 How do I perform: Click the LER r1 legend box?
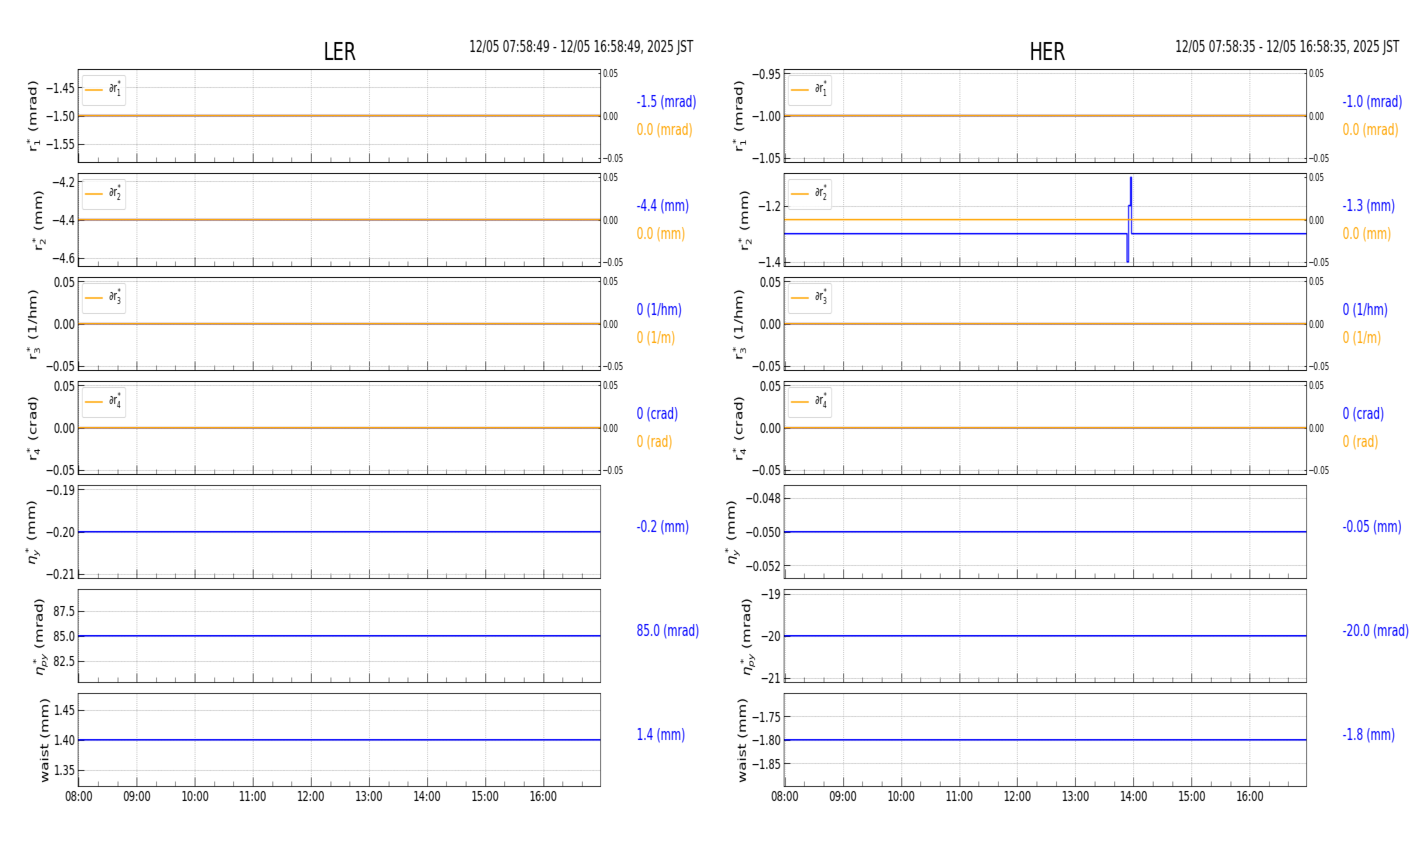pyautogui.click(x=104, y=90)
